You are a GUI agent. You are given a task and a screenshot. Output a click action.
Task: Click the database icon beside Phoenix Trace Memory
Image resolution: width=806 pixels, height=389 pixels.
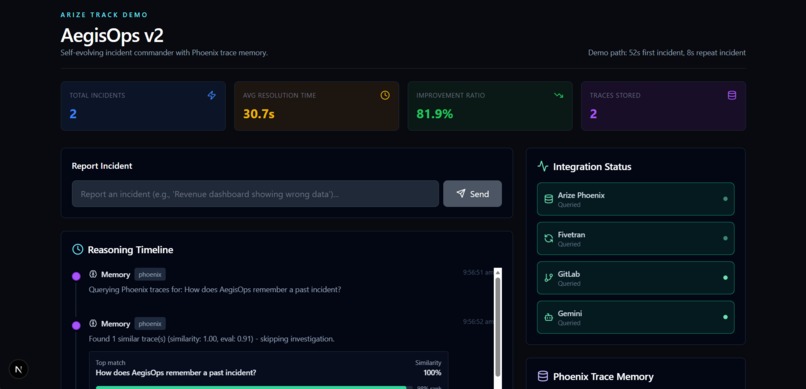[x=543, y=377]
